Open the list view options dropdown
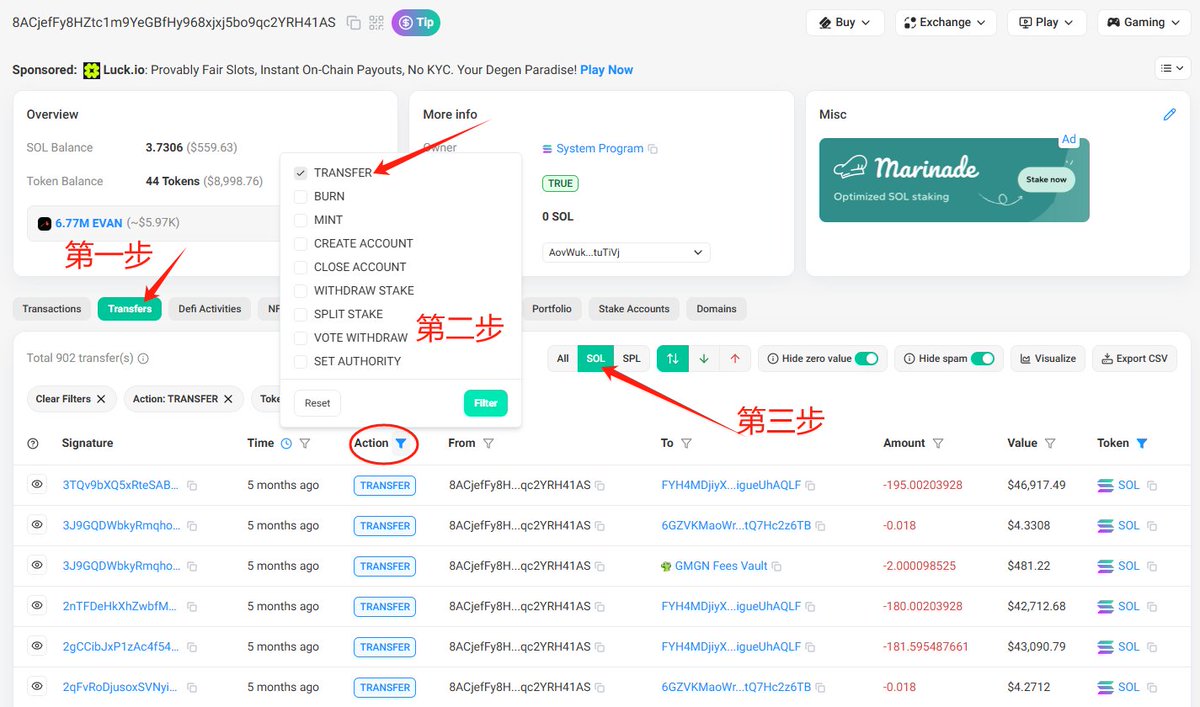1200x707 pixels. [x=1170, y=68]
